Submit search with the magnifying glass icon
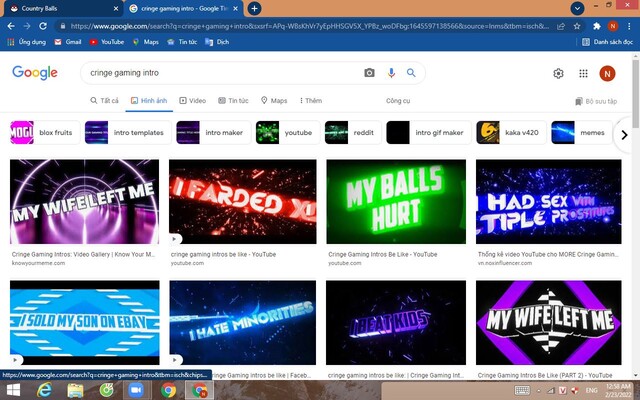Screen dimensions: 640x400 pos(411,73)
